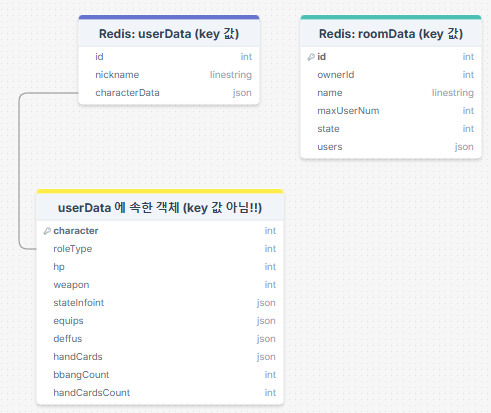Image resolution: width=491 pixels, height=413 pixels.
Task: Select the hp field row
Action: 160,267
